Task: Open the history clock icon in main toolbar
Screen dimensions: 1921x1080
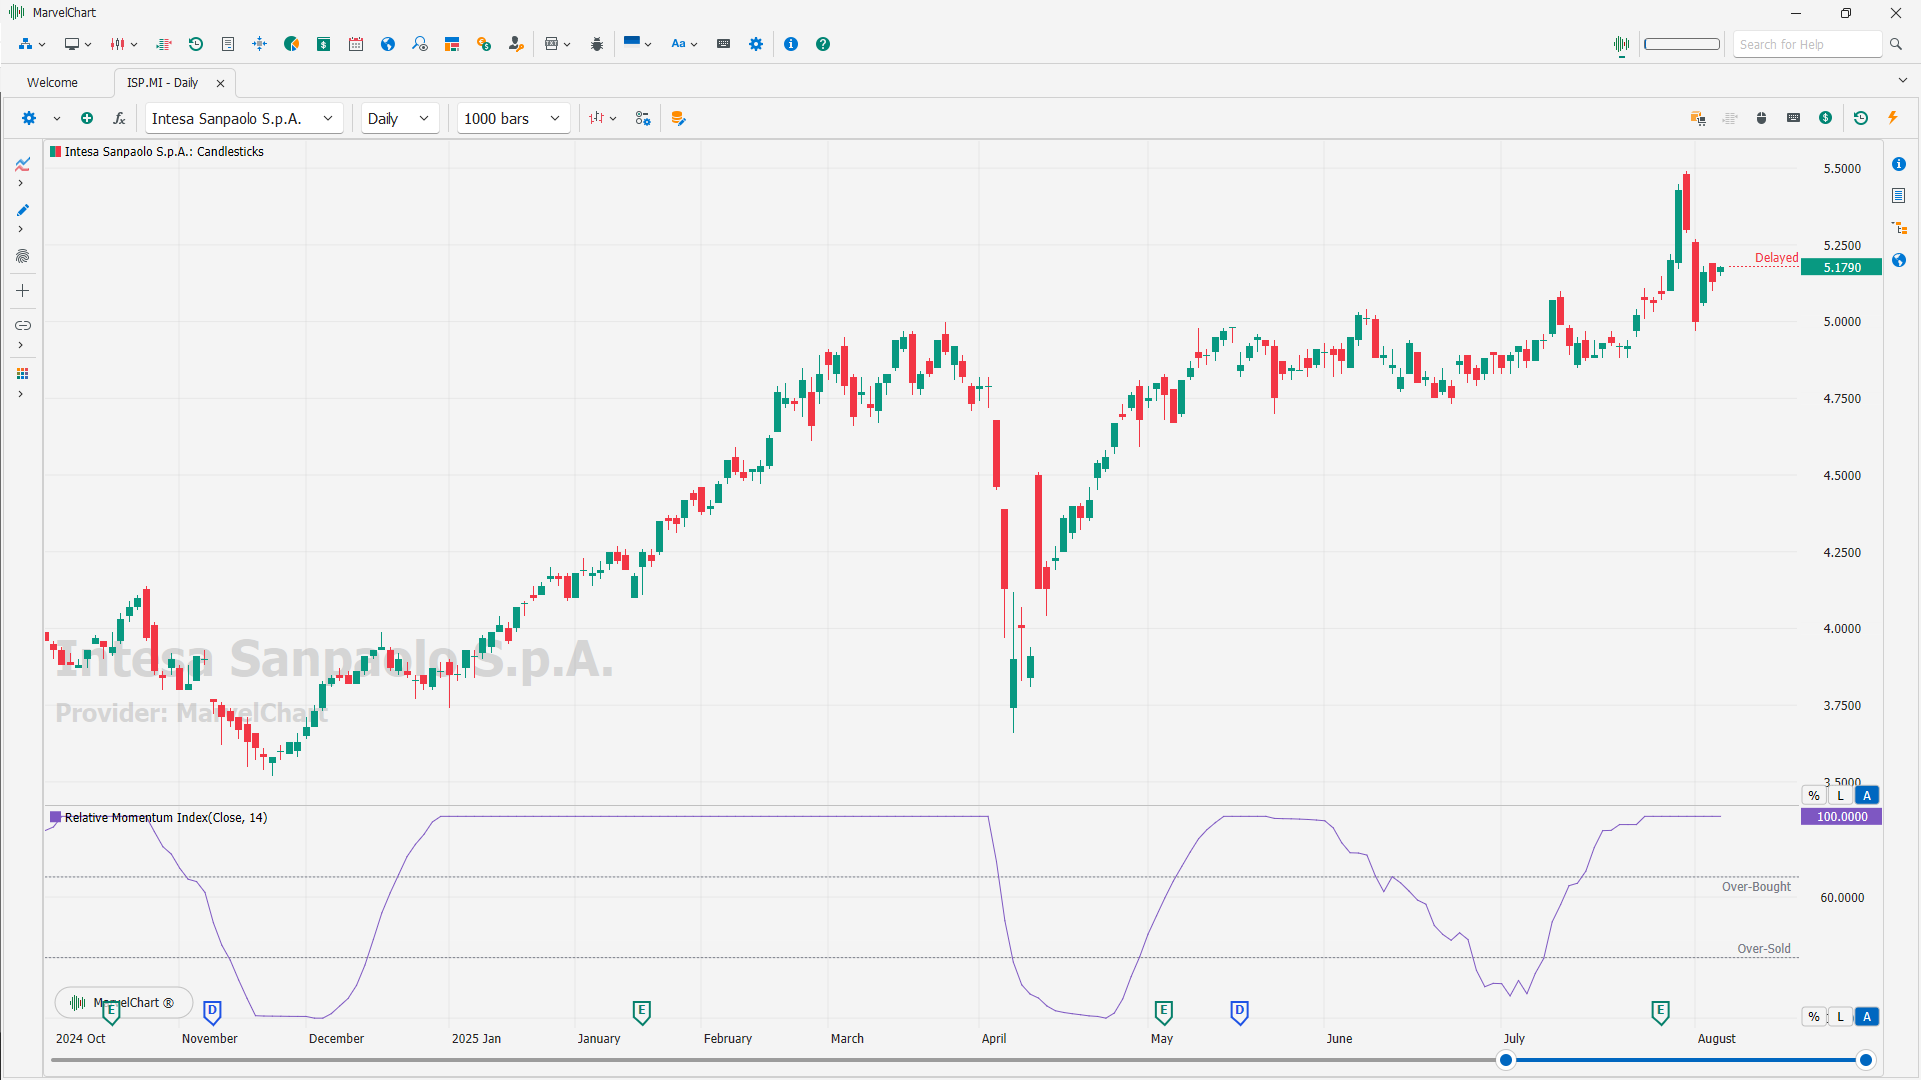Action: (196, 44)
